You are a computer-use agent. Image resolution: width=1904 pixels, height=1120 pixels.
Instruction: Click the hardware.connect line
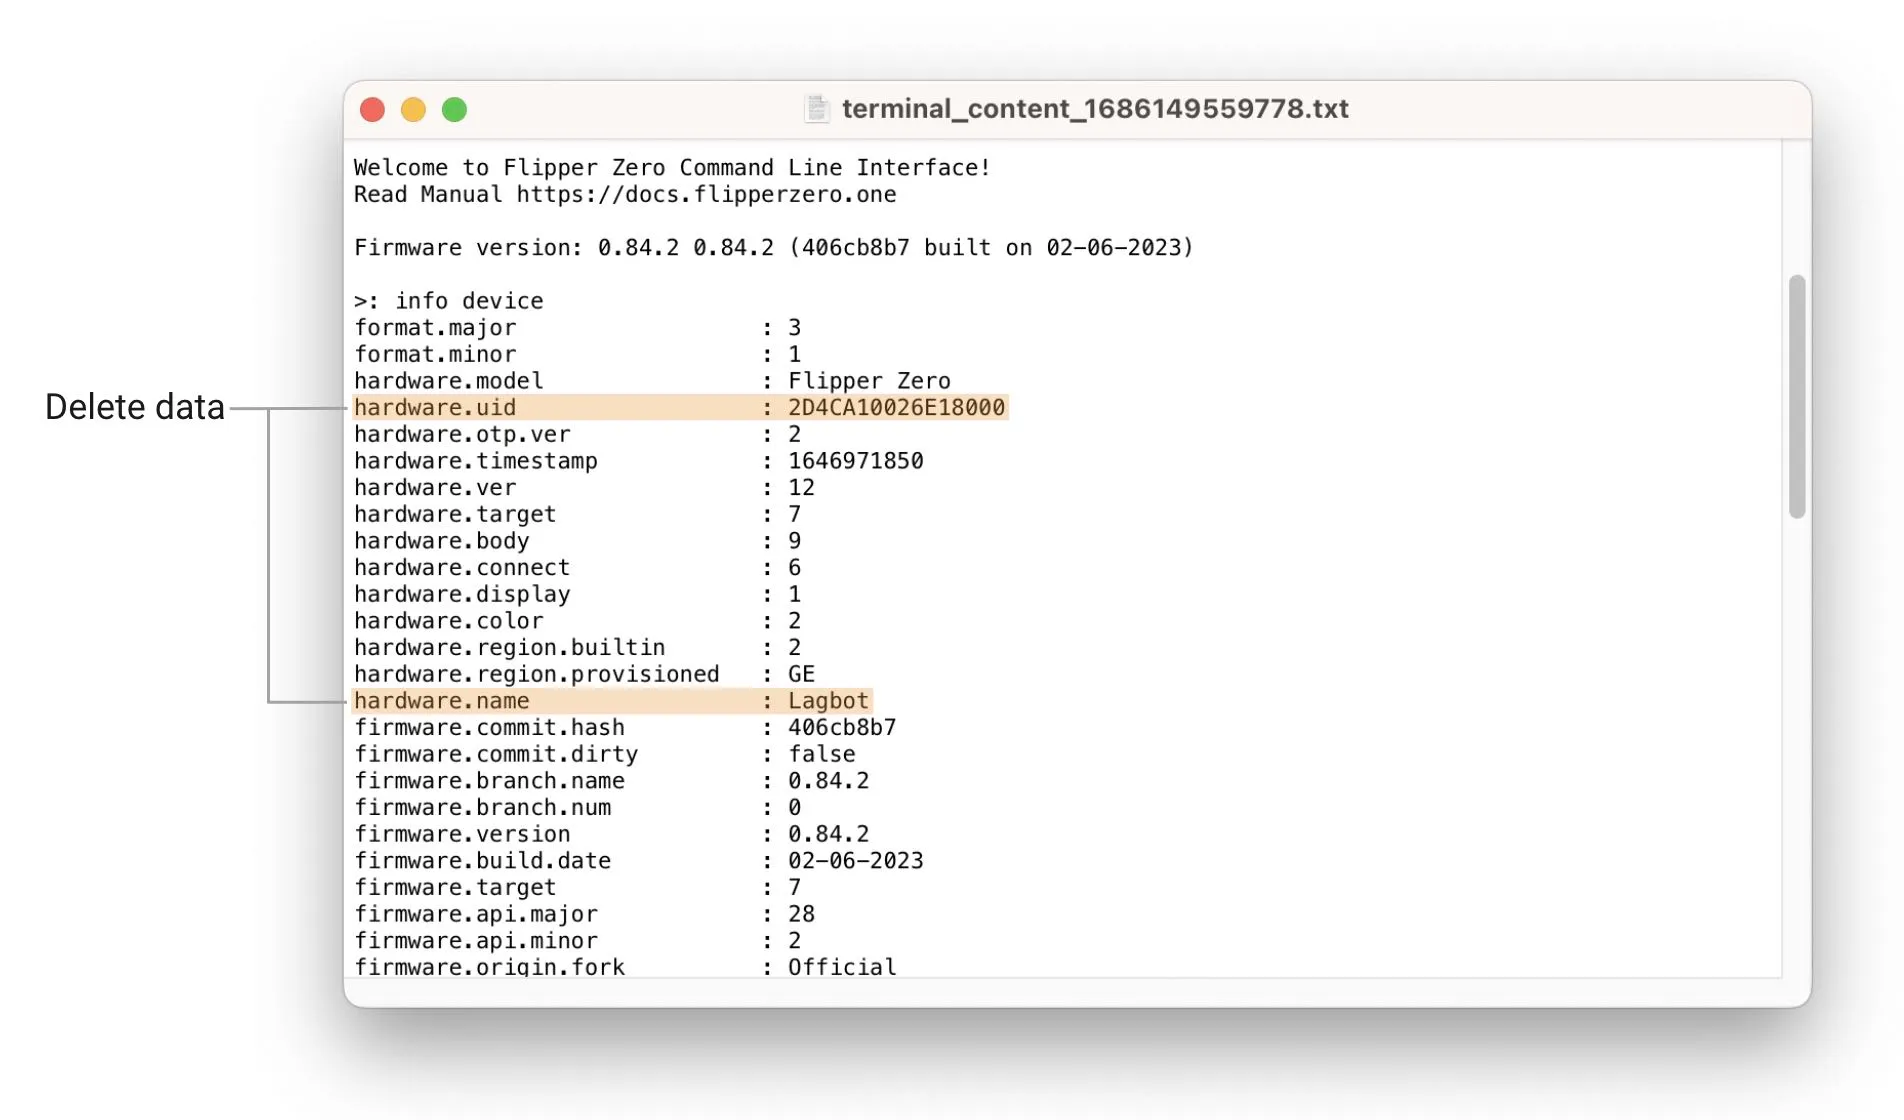[578, 567]
